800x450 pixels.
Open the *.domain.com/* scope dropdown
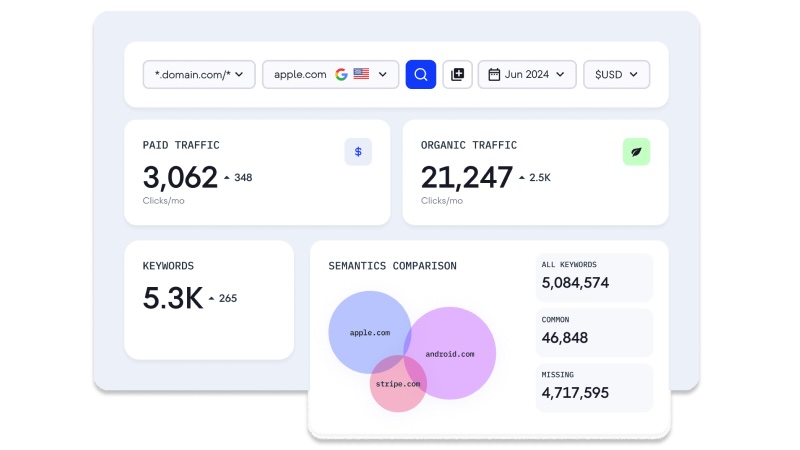(199, 74)
